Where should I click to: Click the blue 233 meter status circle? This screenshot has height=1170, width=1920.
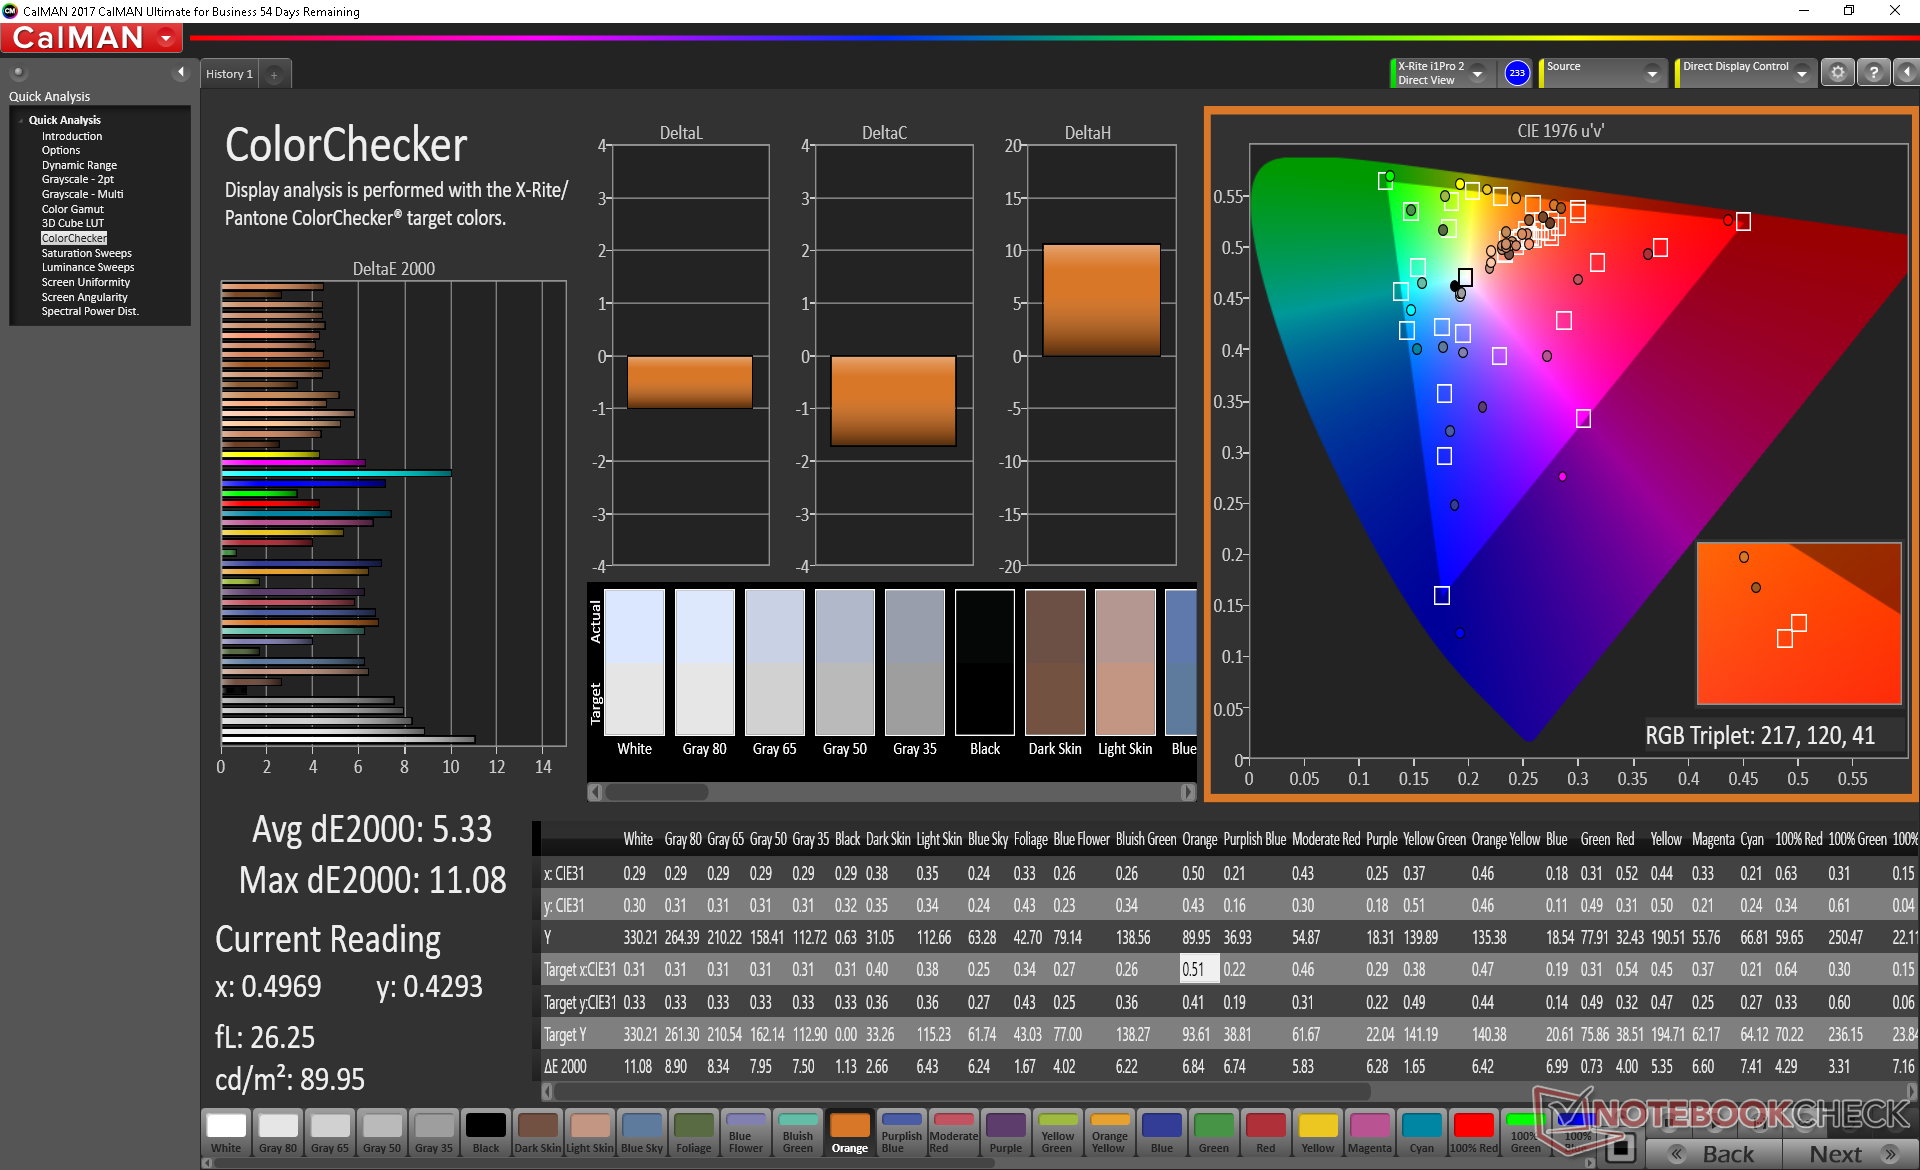tap(1517, 73)
